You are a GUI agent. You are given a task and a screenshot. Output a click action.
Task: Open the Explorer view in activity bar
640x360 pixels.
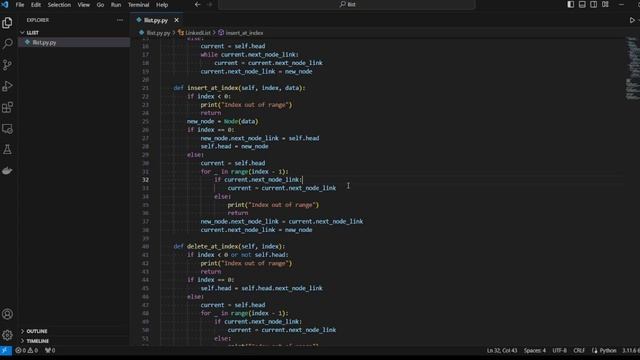point(7,23)
